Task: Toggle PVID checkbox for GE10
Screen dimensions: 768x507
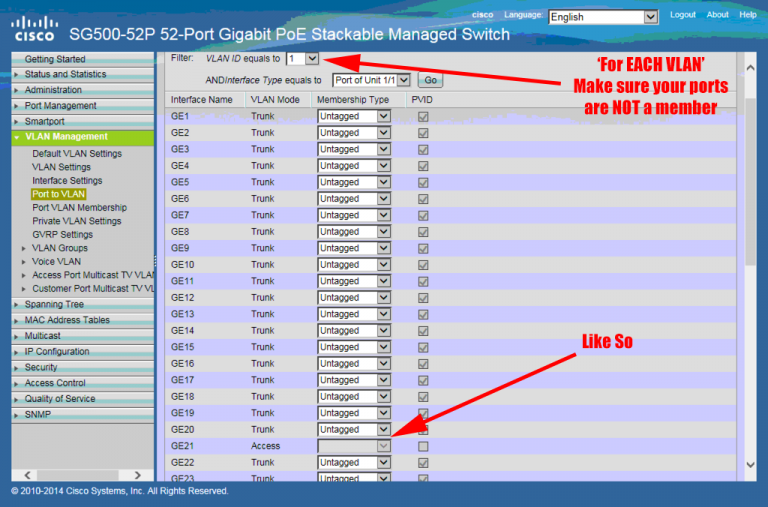Action: coord(423,265)
